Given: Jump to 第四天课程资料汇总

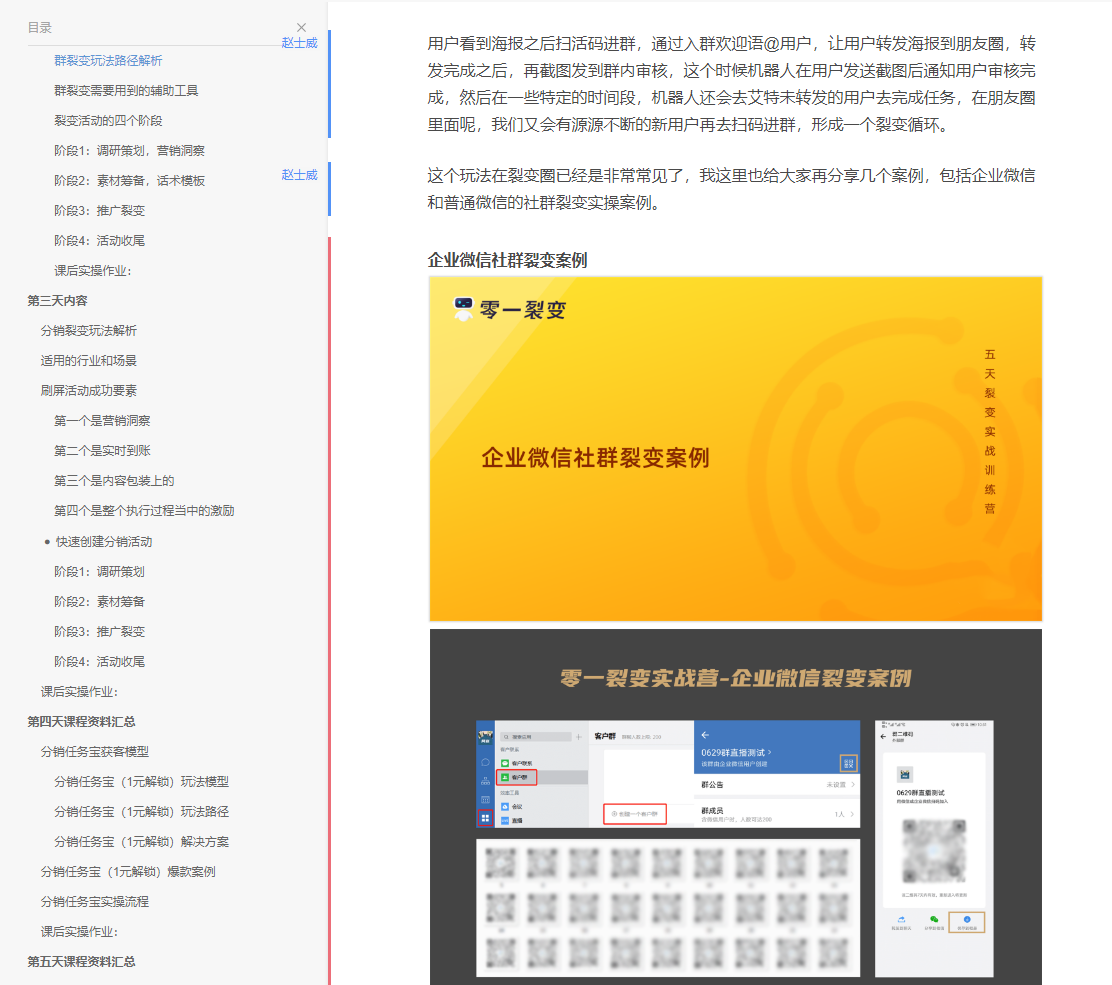Looking at the screenshot, I should (81, 722).
